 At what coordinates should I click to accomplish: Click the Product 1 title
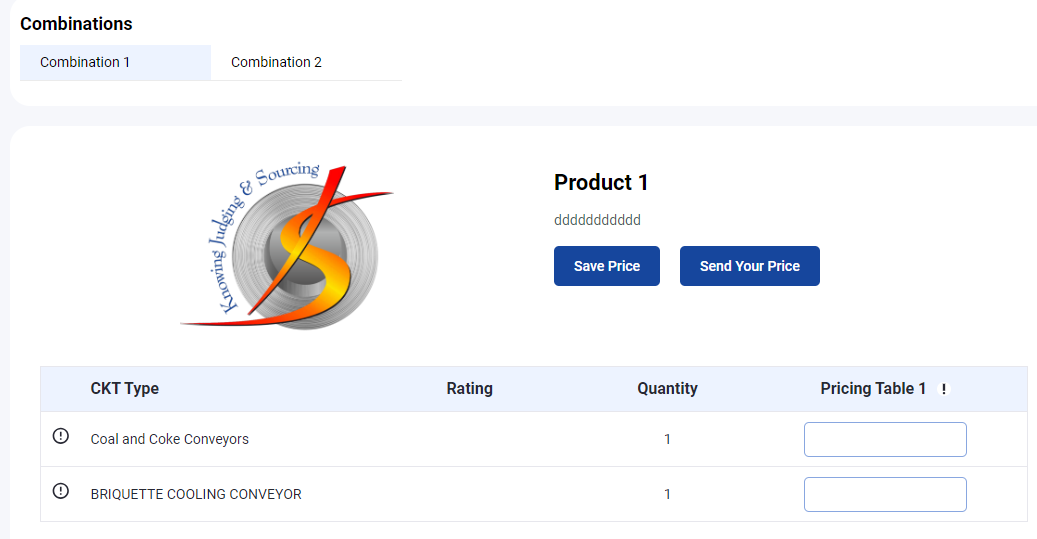[x=601, y=183]
